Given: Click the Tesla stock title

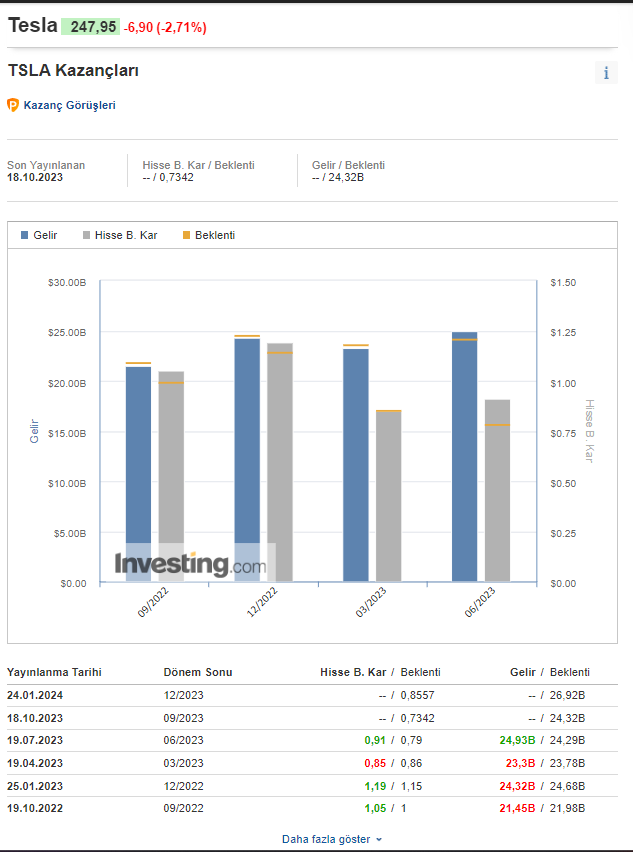Looking at the screenshot, I should (x=32, y=26).
